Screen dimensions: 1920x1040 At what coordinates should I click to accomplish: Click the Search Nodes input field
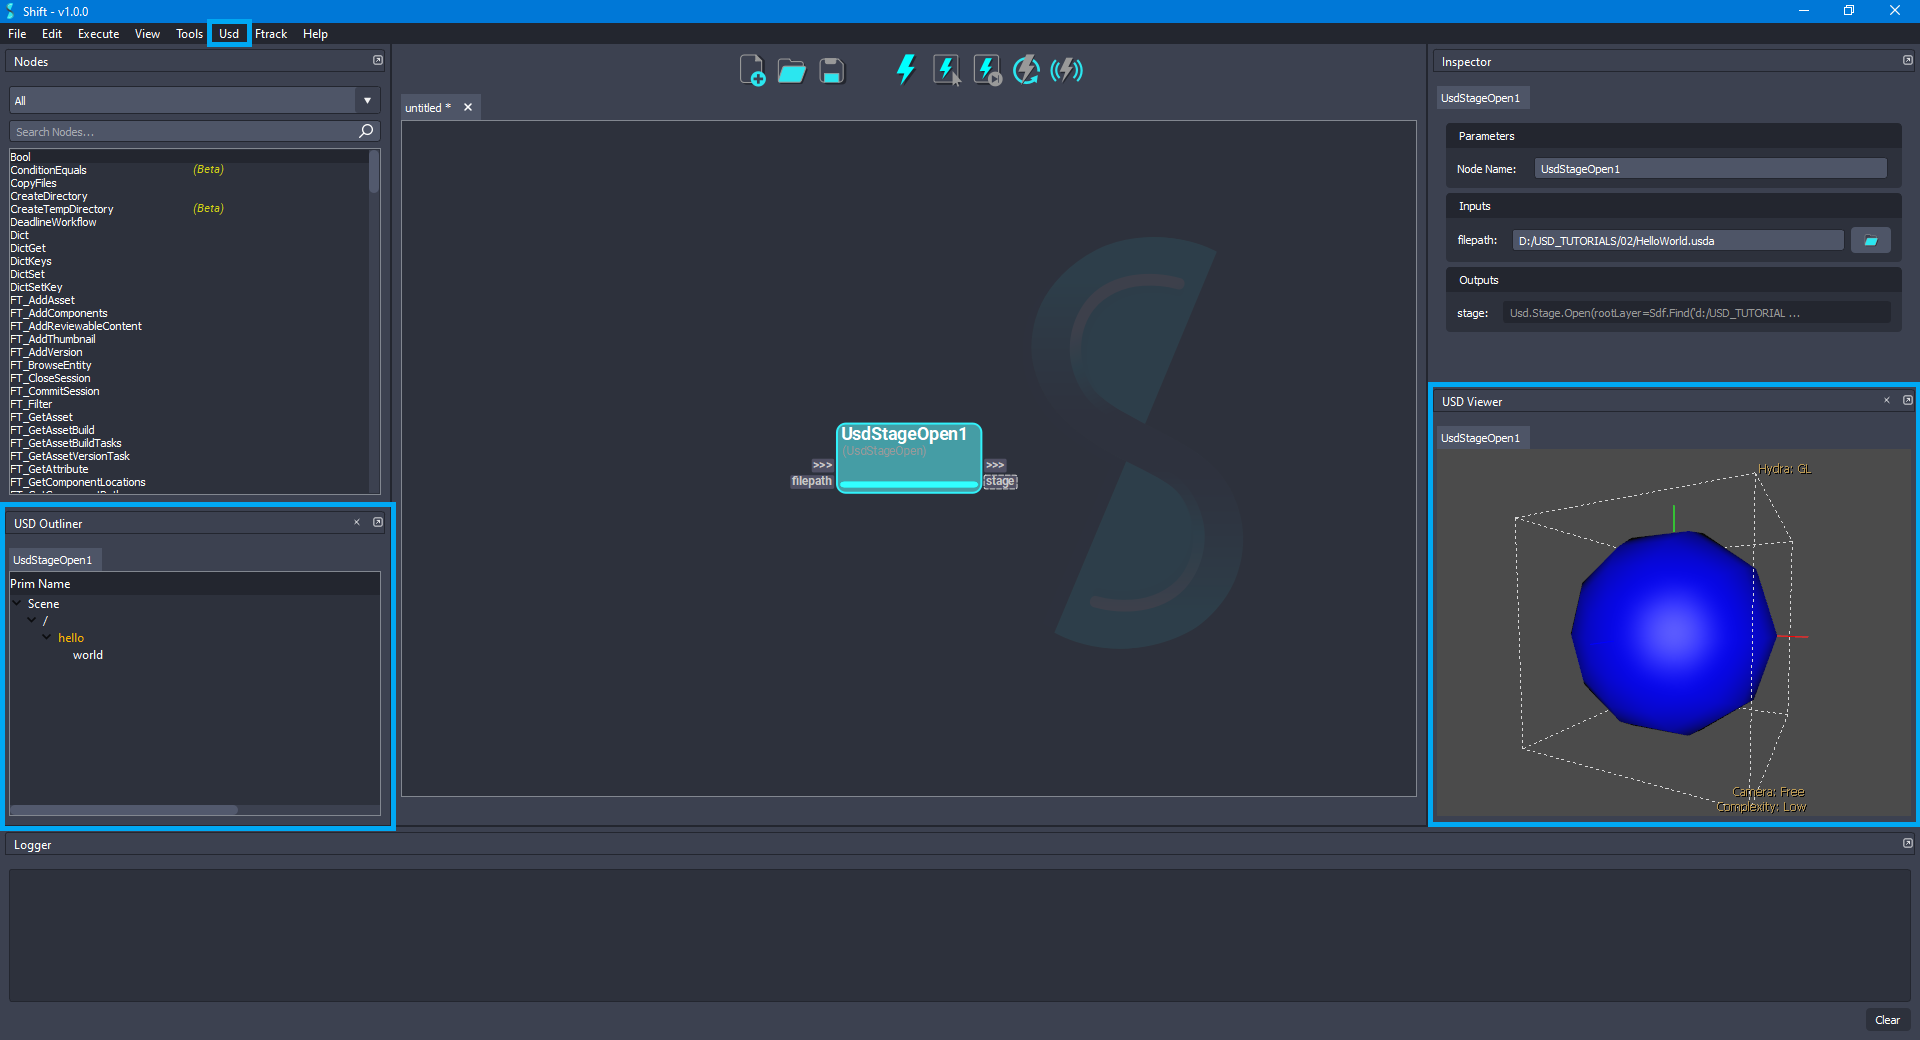click(180, 131)
